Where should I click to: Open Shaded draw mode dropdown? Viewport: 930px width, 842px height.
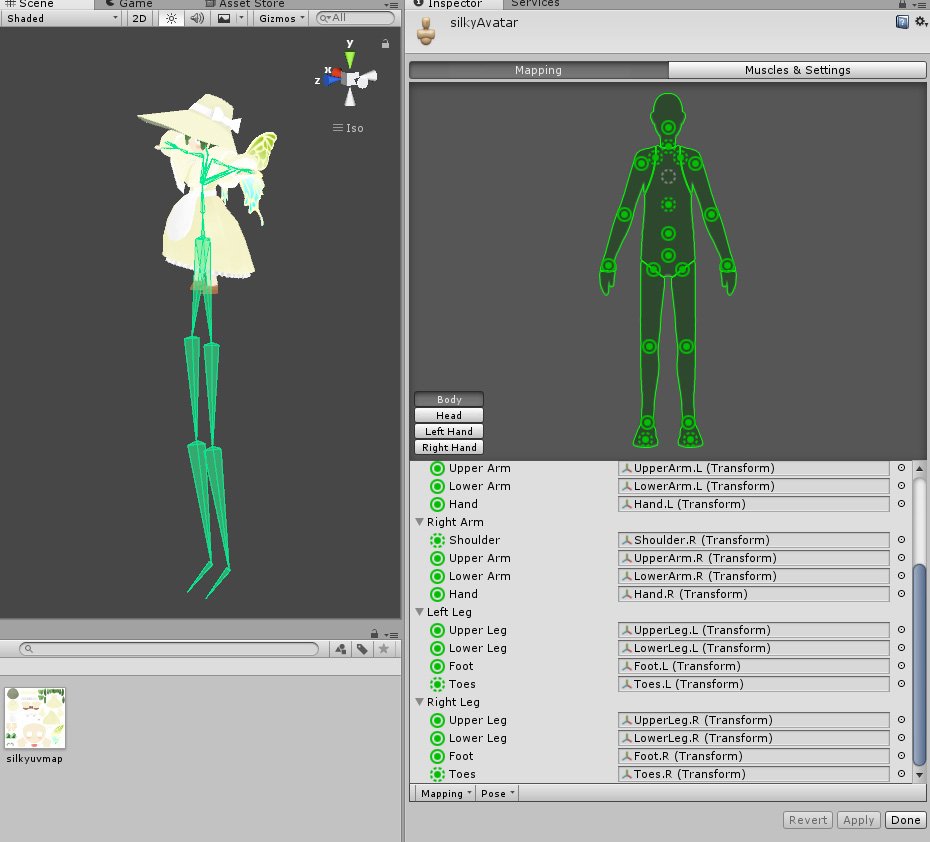click(x=62, y=18)
